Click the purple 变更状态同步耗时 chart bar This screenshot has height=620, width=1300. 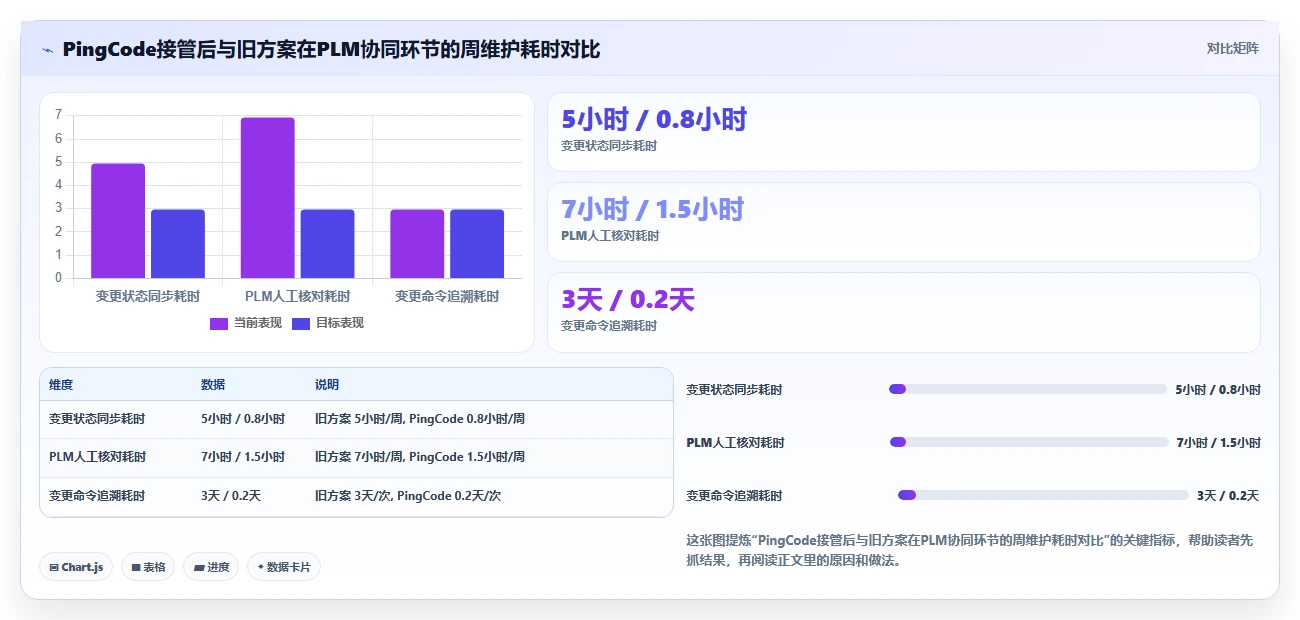[118, 221]
